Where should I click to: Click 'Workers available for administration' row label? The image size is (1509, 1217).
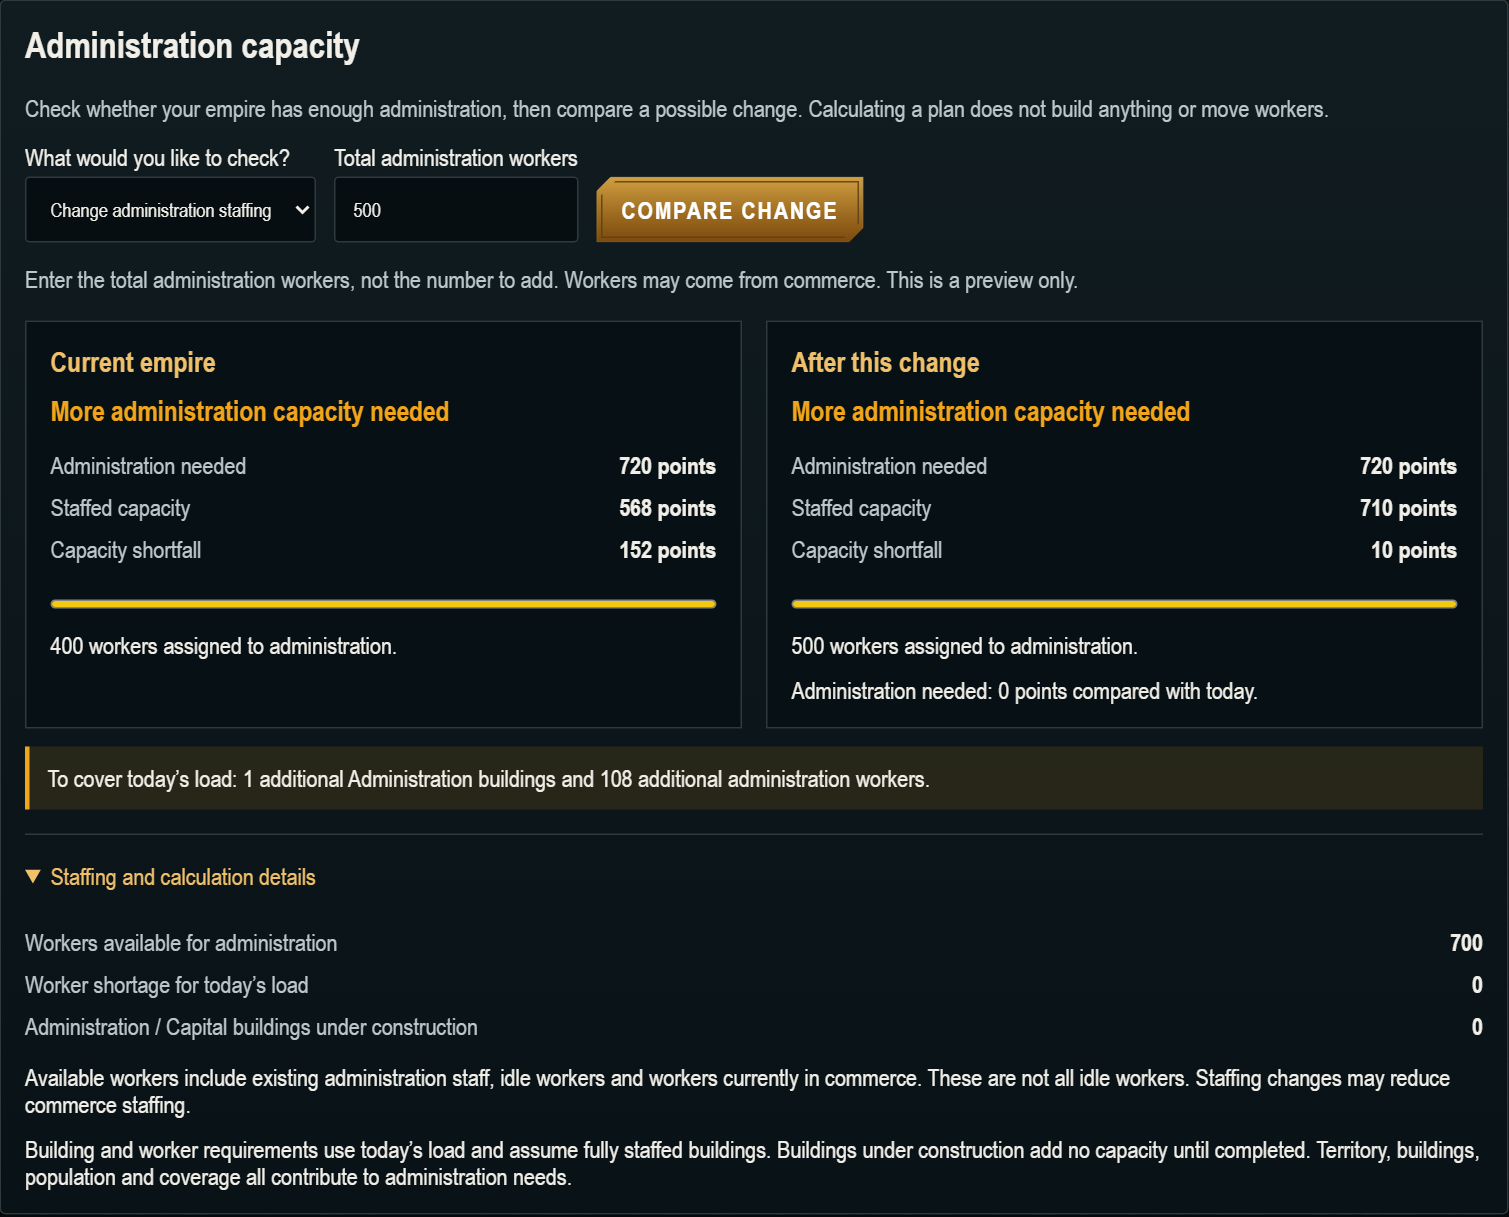pos(181,943)
